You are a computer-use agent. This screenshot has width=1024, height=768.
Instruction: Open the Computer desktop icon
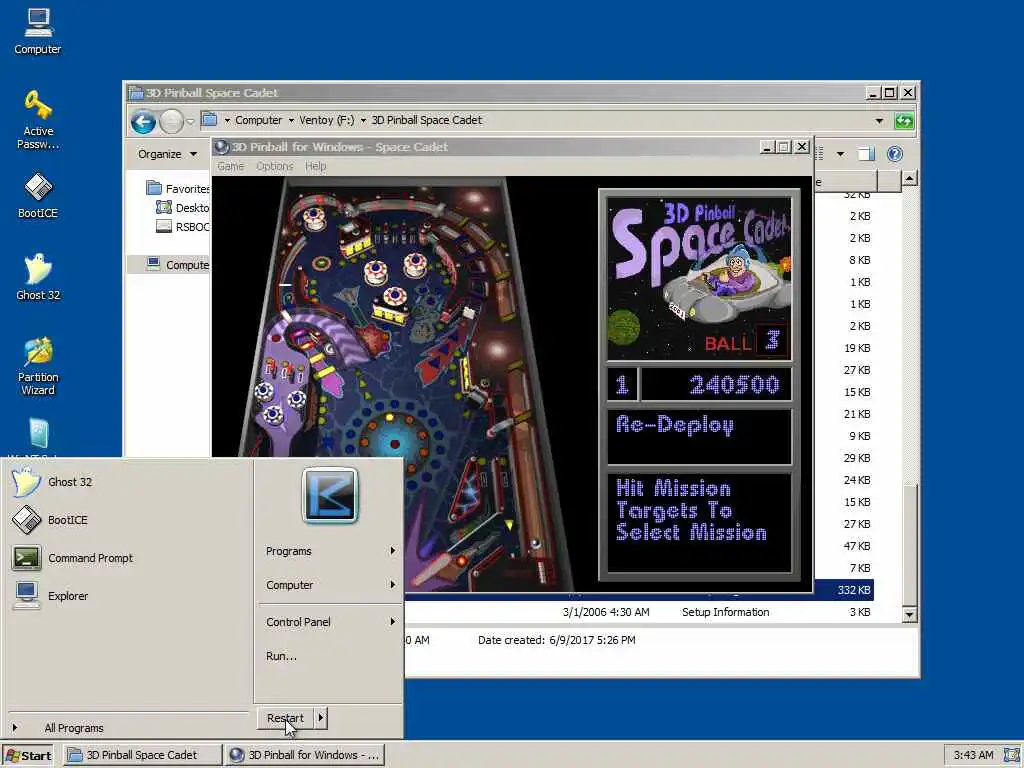[x=38, y=31]
